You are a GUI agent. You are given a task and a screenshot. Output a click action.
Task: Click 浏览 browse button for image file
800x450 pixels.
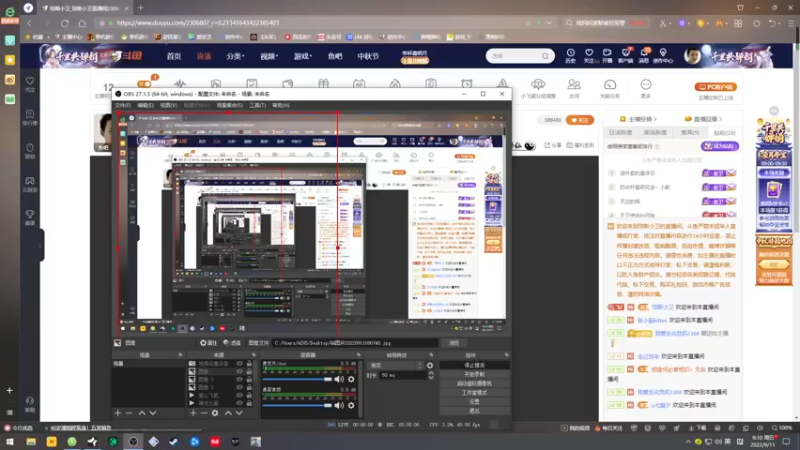(454, 343)
